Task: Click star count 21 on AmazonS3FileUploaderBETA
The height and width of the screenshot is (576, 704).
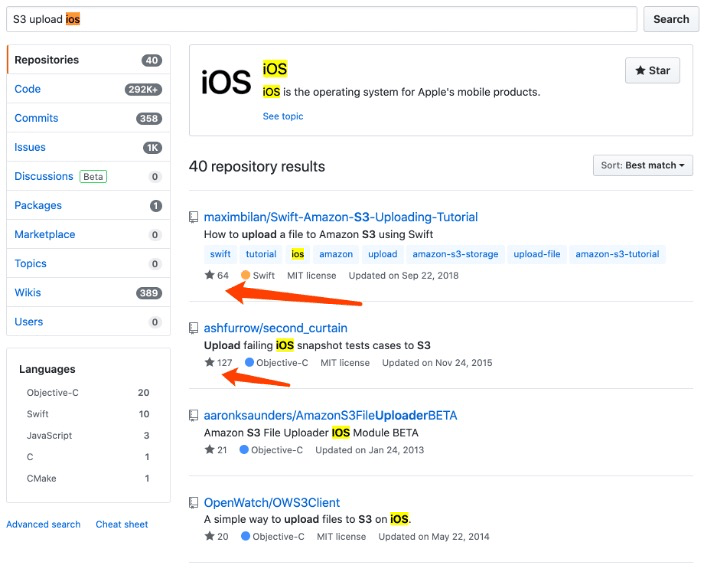Action: point(221,450)
